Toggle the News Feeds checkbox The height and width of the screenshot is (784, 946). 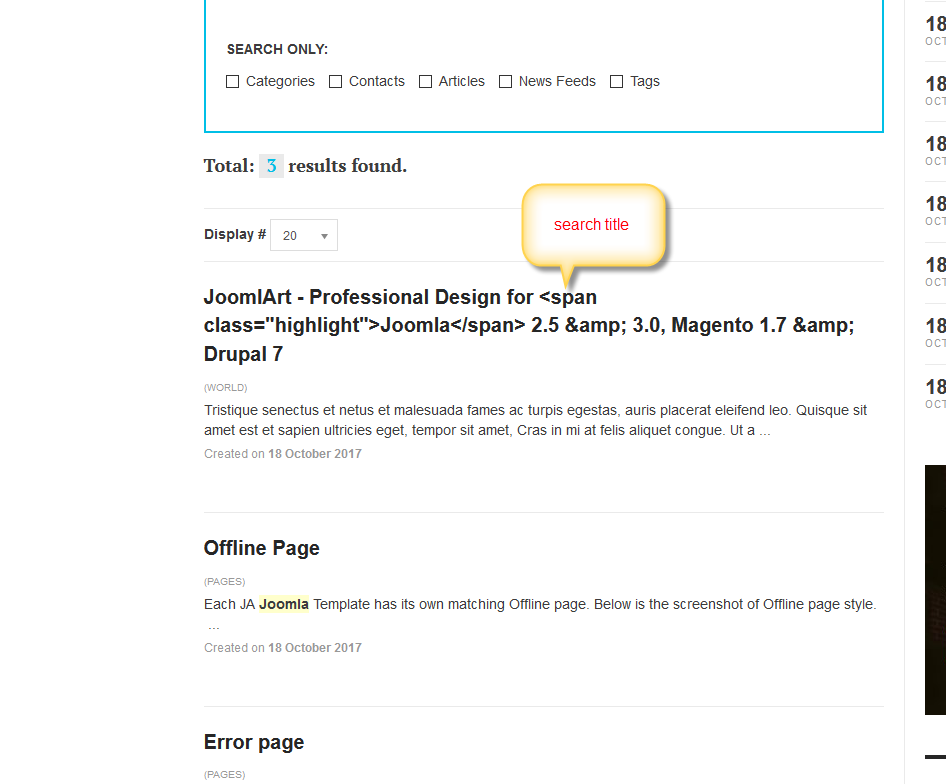pyautogui.click(x=506, y=82)
